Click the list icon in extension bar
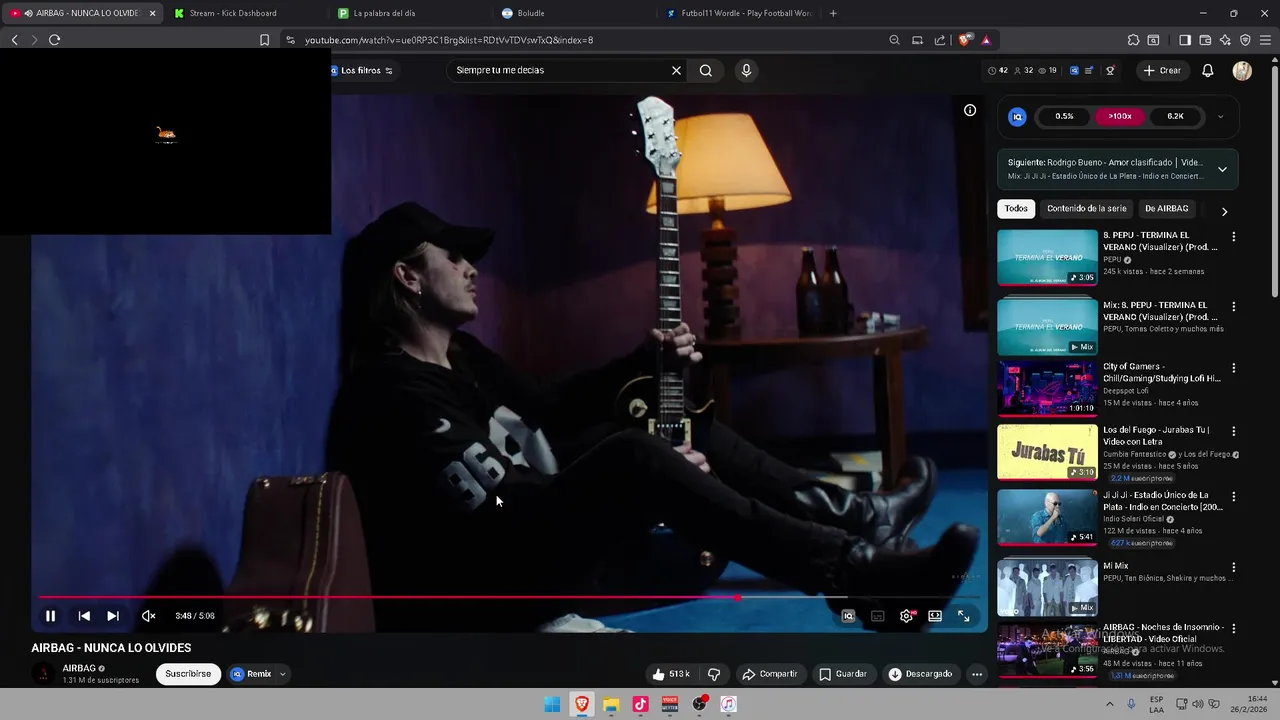The height and width of the screenshot is (720, 1280). pyautogui.click(x=1088, y=70)
